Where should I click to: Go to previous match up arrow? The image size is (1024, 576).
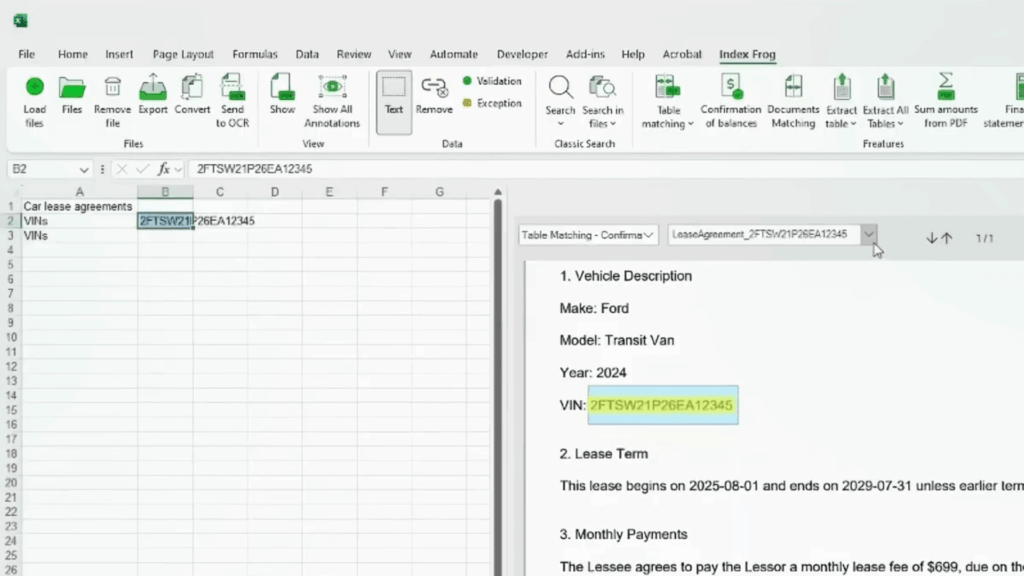tap(947, 238)
